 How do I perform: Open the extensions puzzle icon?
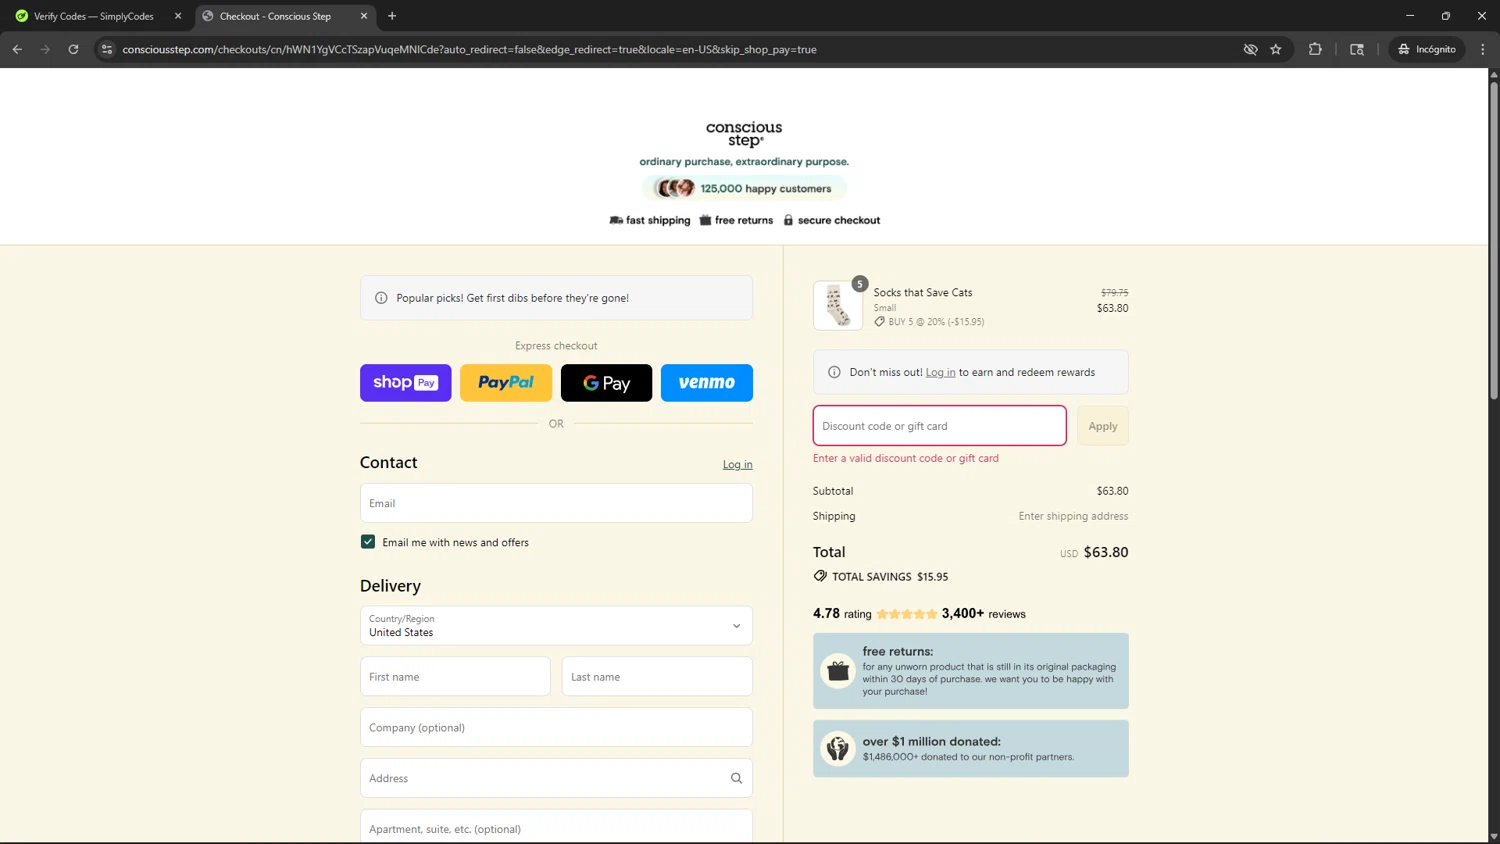(x=1315, y=49)
